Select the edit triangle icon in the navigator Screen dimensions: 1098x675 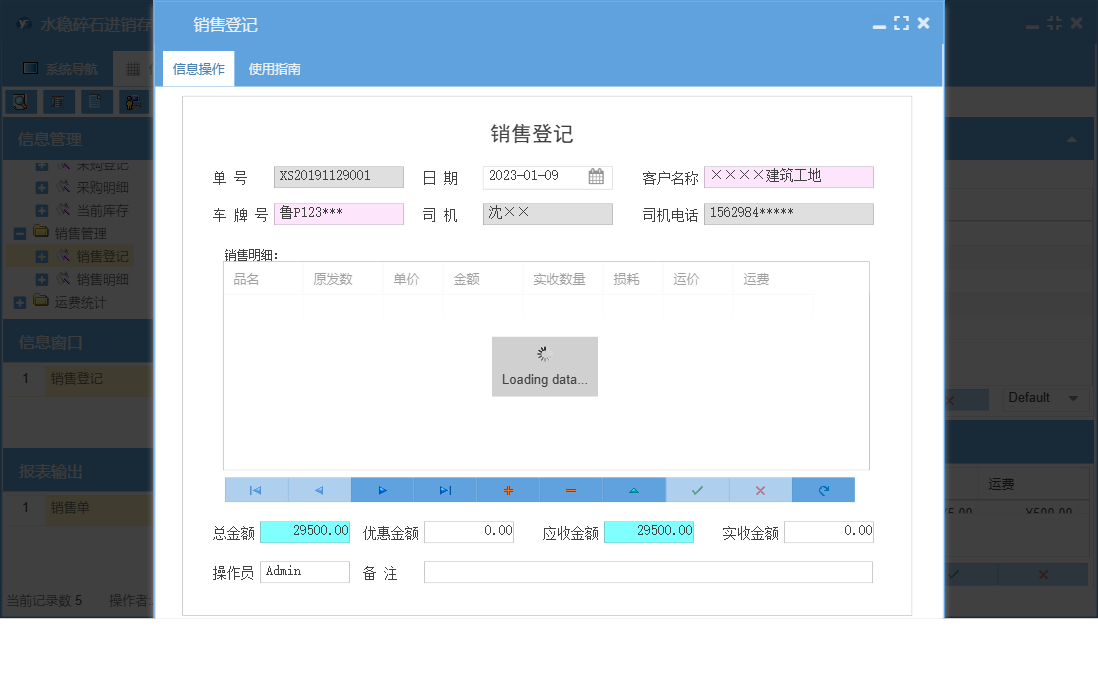click(x=634, y=489)
